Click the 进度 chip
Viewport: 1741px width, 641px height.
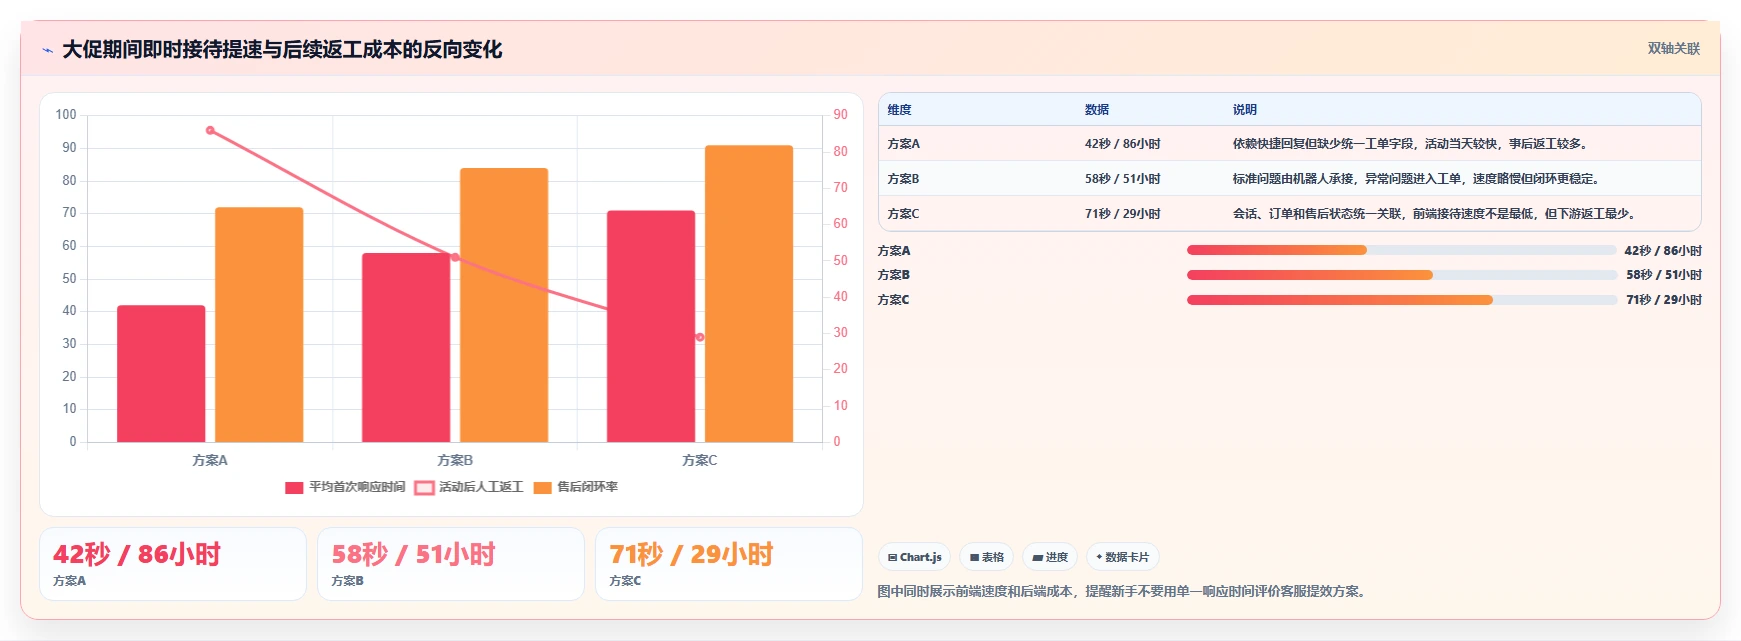coord(1050,557)
